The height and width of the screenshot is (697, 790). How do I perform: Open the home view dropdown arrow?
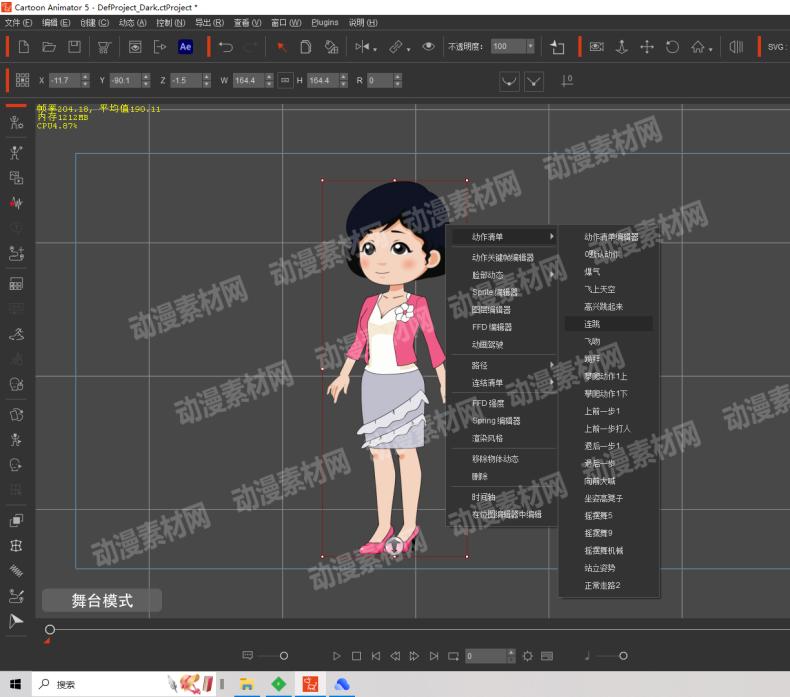click(710, 49)
